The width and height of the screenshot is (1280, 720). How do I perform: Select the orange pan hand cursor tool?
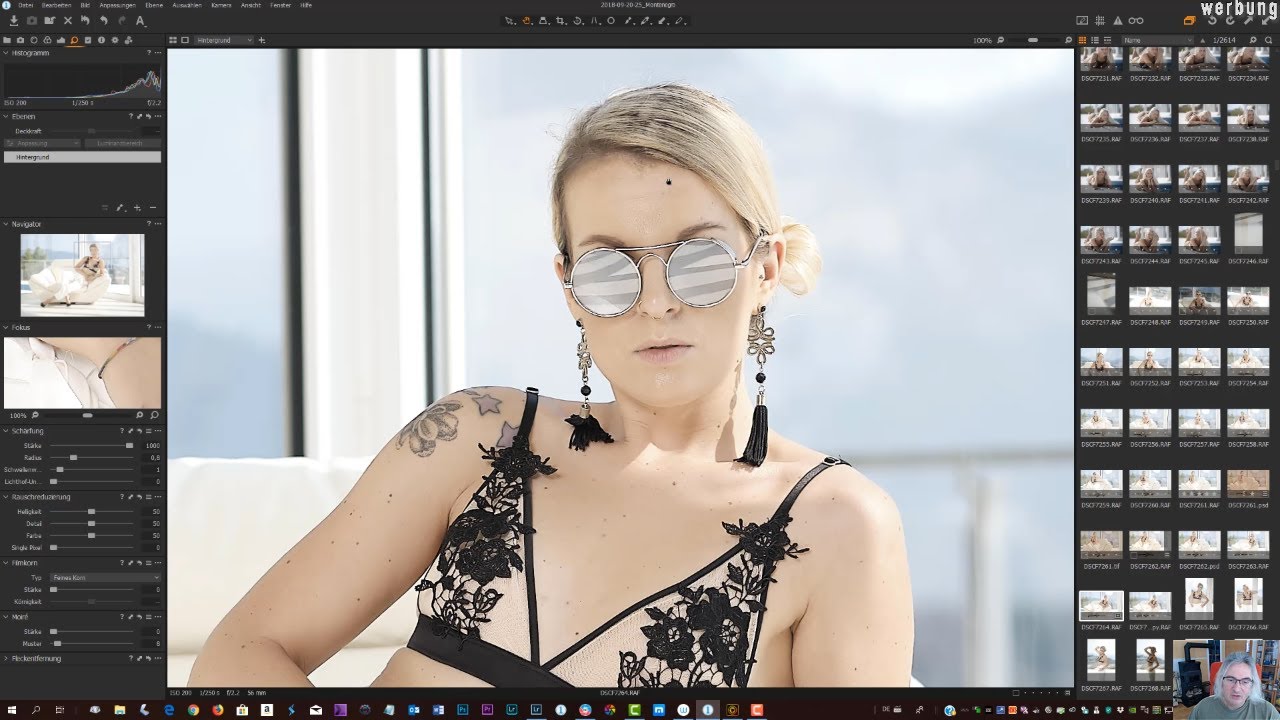(x=526, y=20)
